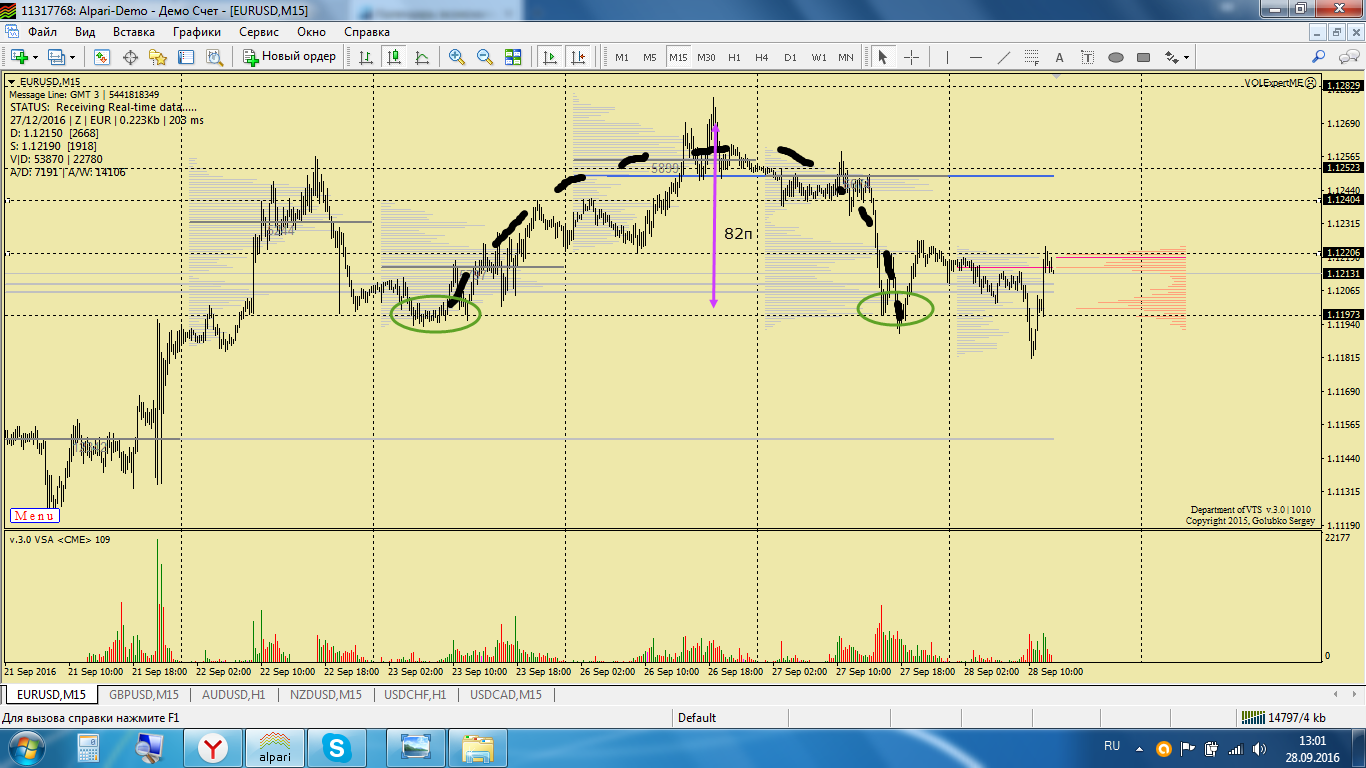Select the H4 timeframe
The width and height of the screenshot is (1366, 768).
762,57
